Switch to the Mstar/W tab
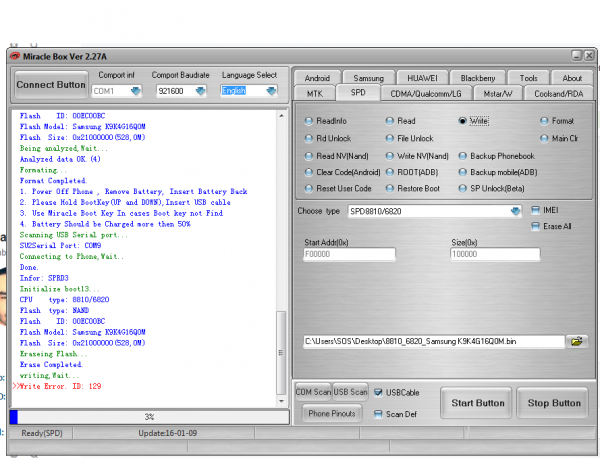The height and width of the screenshot is (459, 600). [497, 94]
